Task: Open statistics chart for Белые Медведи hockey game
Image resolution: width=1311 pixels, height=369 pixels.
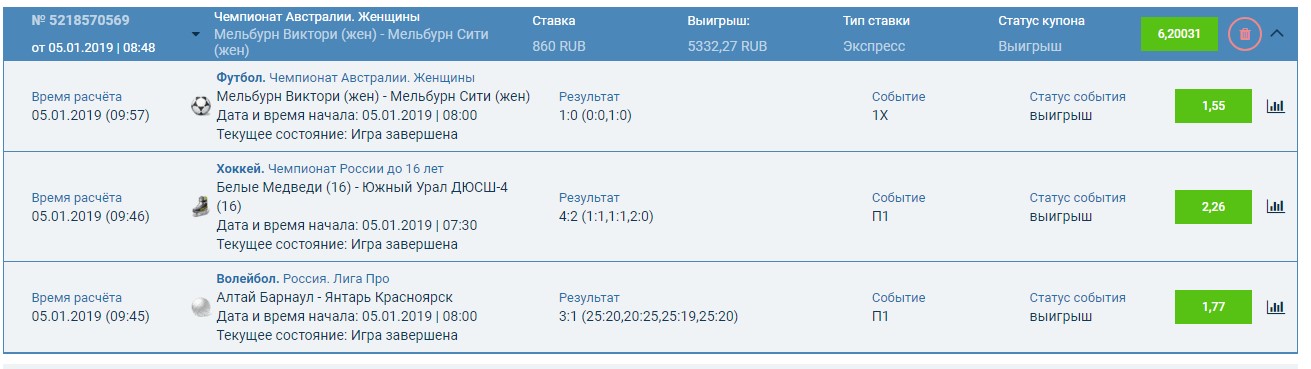Action: pyautogui.click(x=1275, y=207)
